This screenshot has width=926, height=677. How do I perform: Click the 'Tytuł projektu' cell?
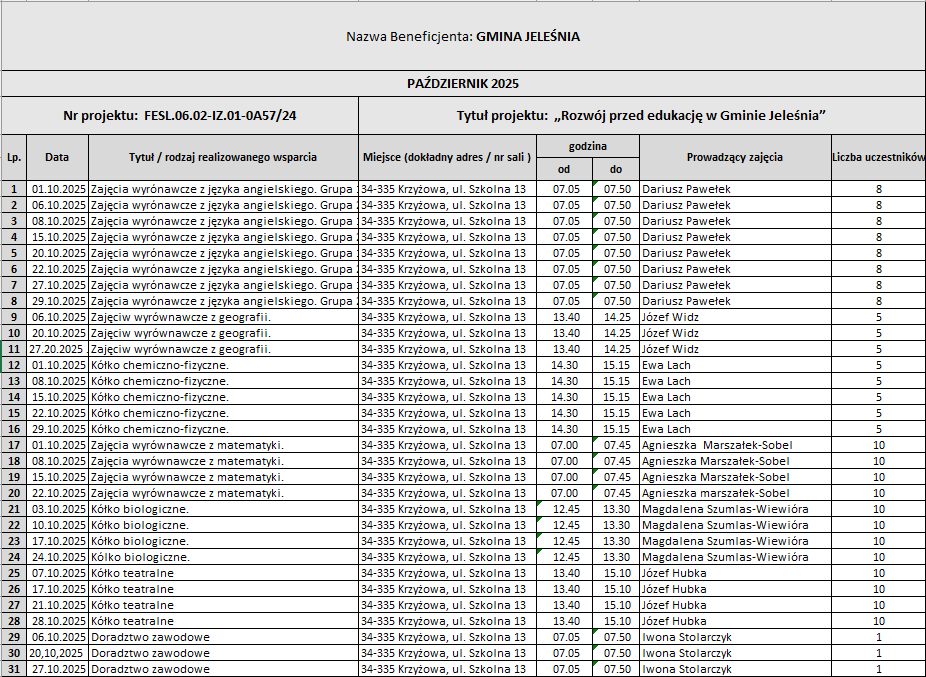click(640, 116)
